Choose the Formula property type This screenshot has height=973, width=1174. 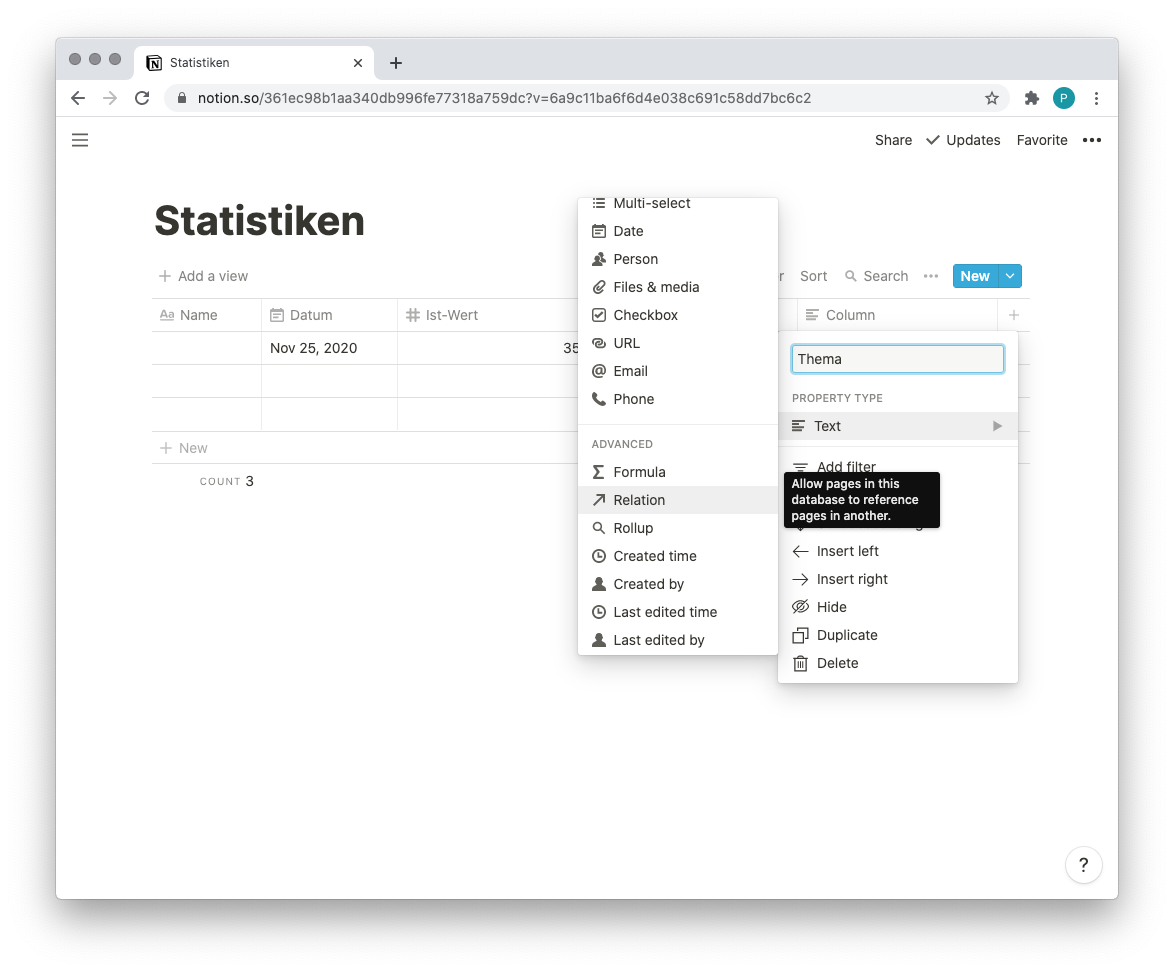(678, 472)
